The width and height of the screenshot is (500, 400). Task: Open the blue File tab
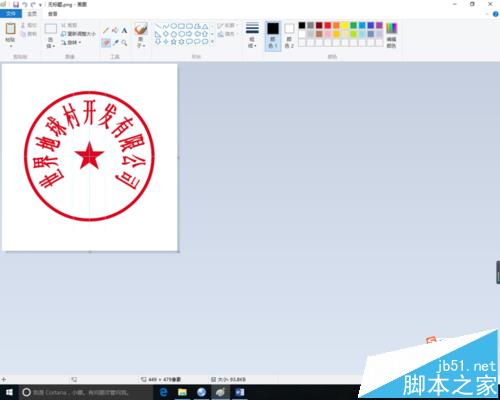point(11,14)
